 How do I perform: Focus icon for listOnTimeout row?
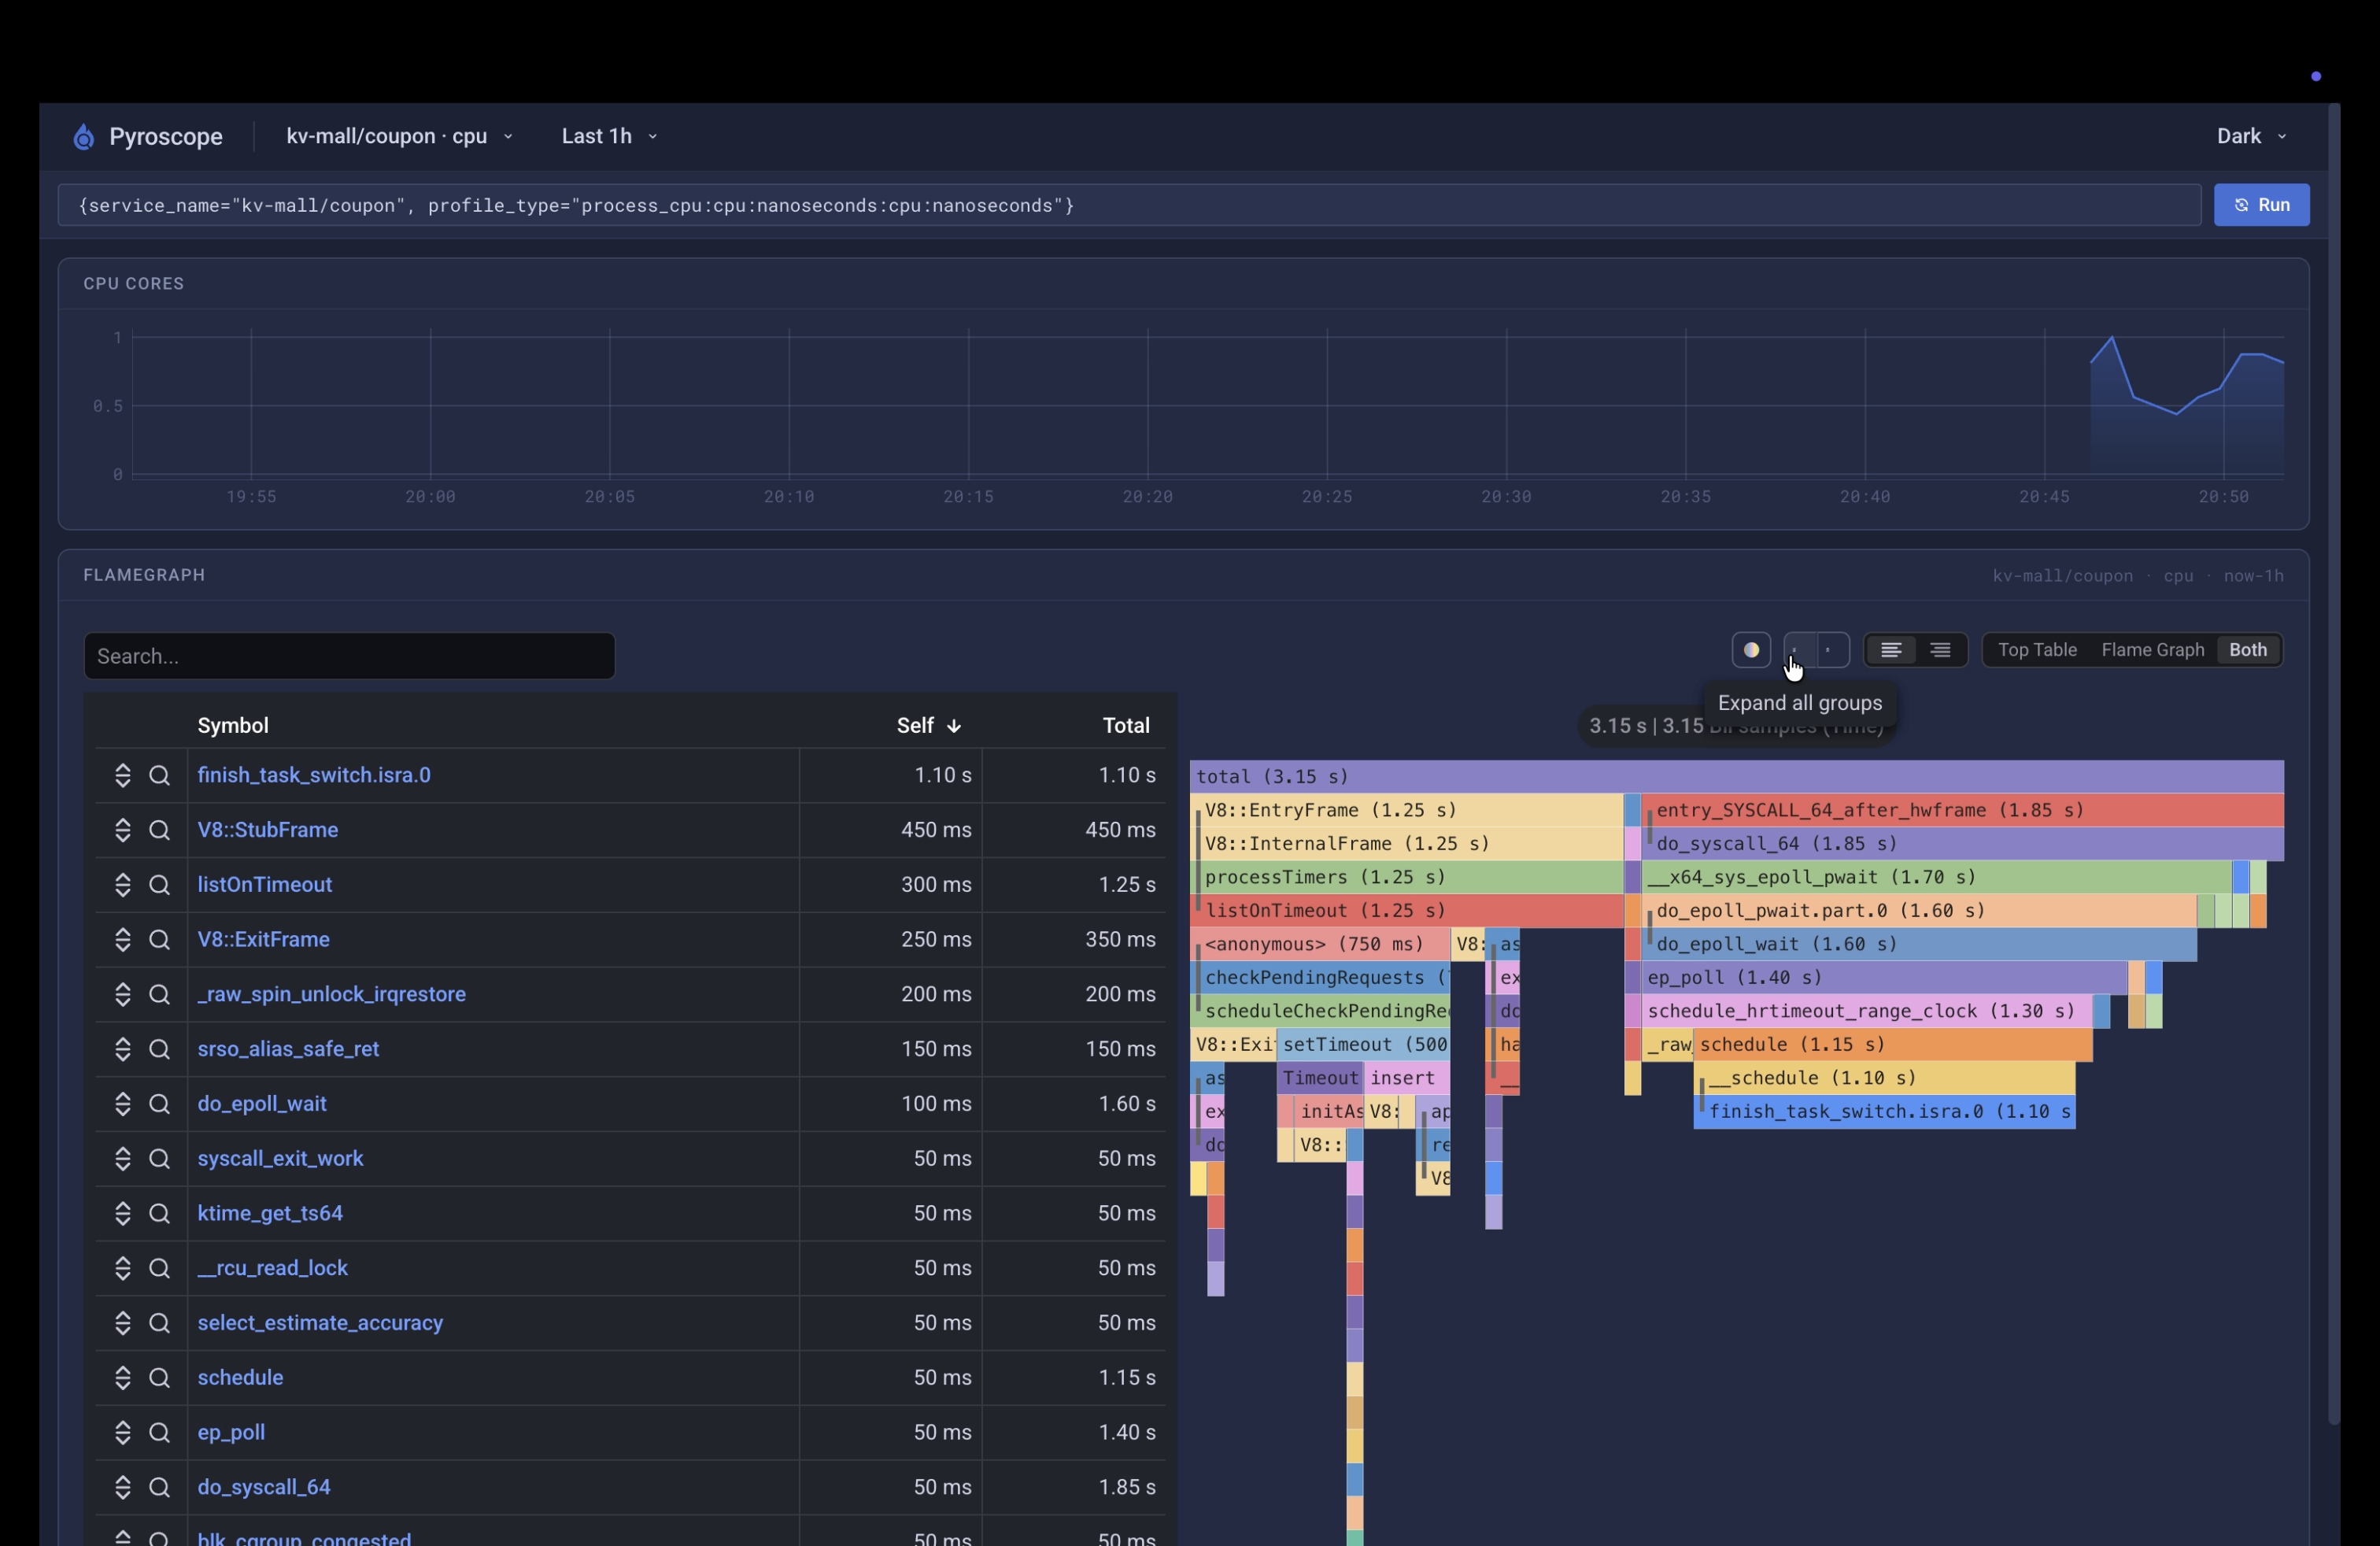coord(123,885)
